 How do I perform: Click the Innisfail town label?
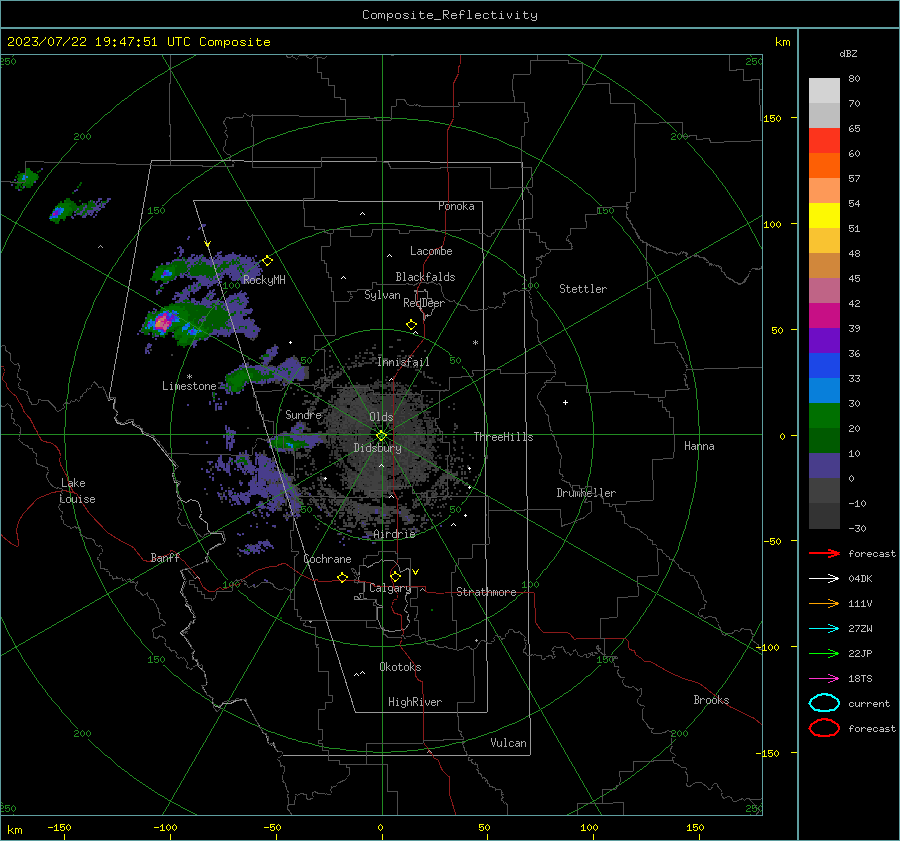(403, 362)
